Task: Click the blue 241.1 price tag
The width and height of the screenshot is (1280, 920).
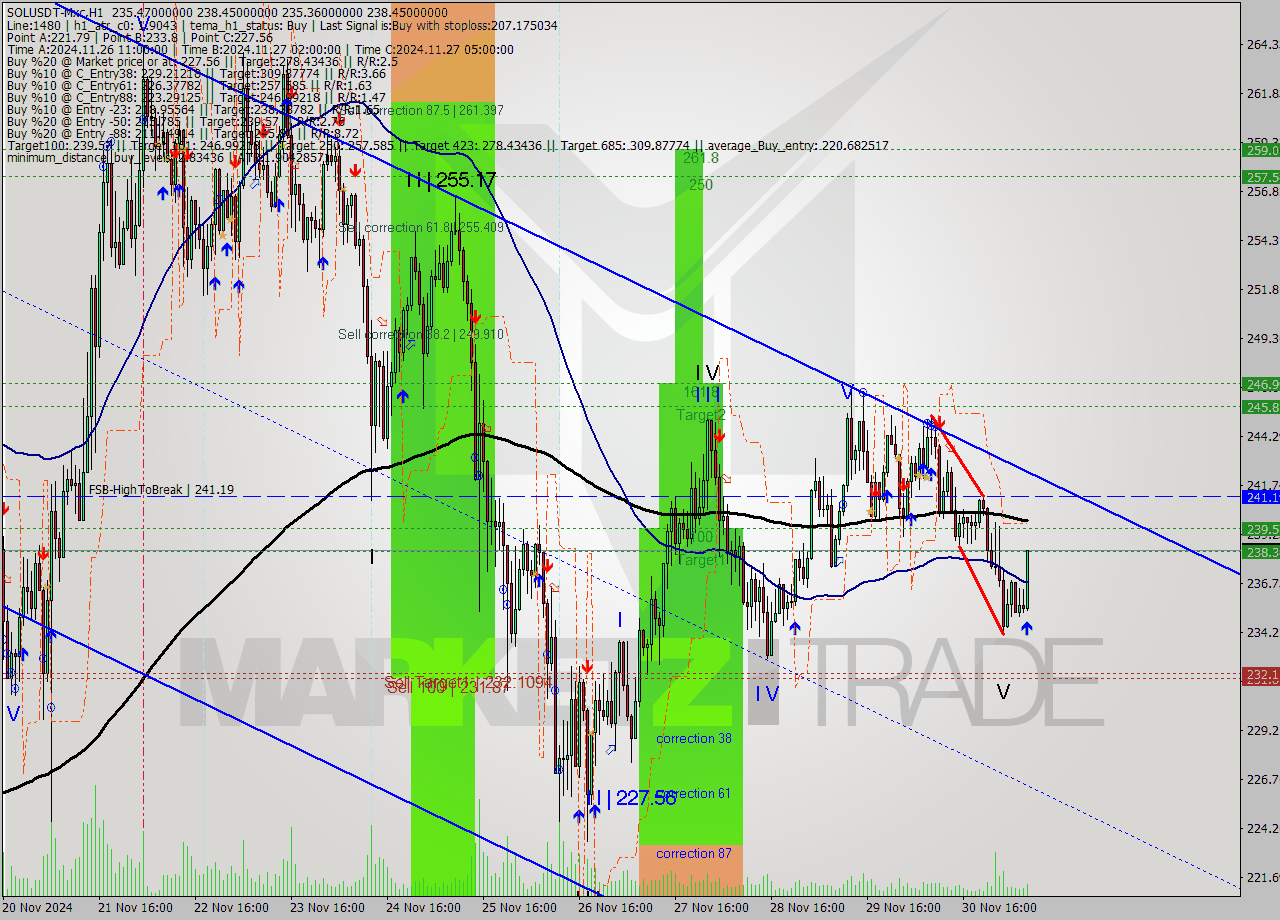Action: tap(1261, 496)
